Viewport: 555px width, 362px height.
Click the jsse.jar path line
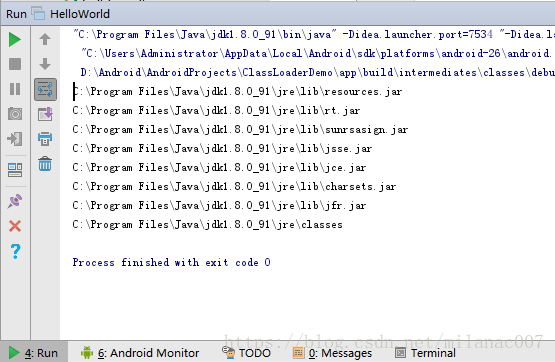tap(222, 149)
